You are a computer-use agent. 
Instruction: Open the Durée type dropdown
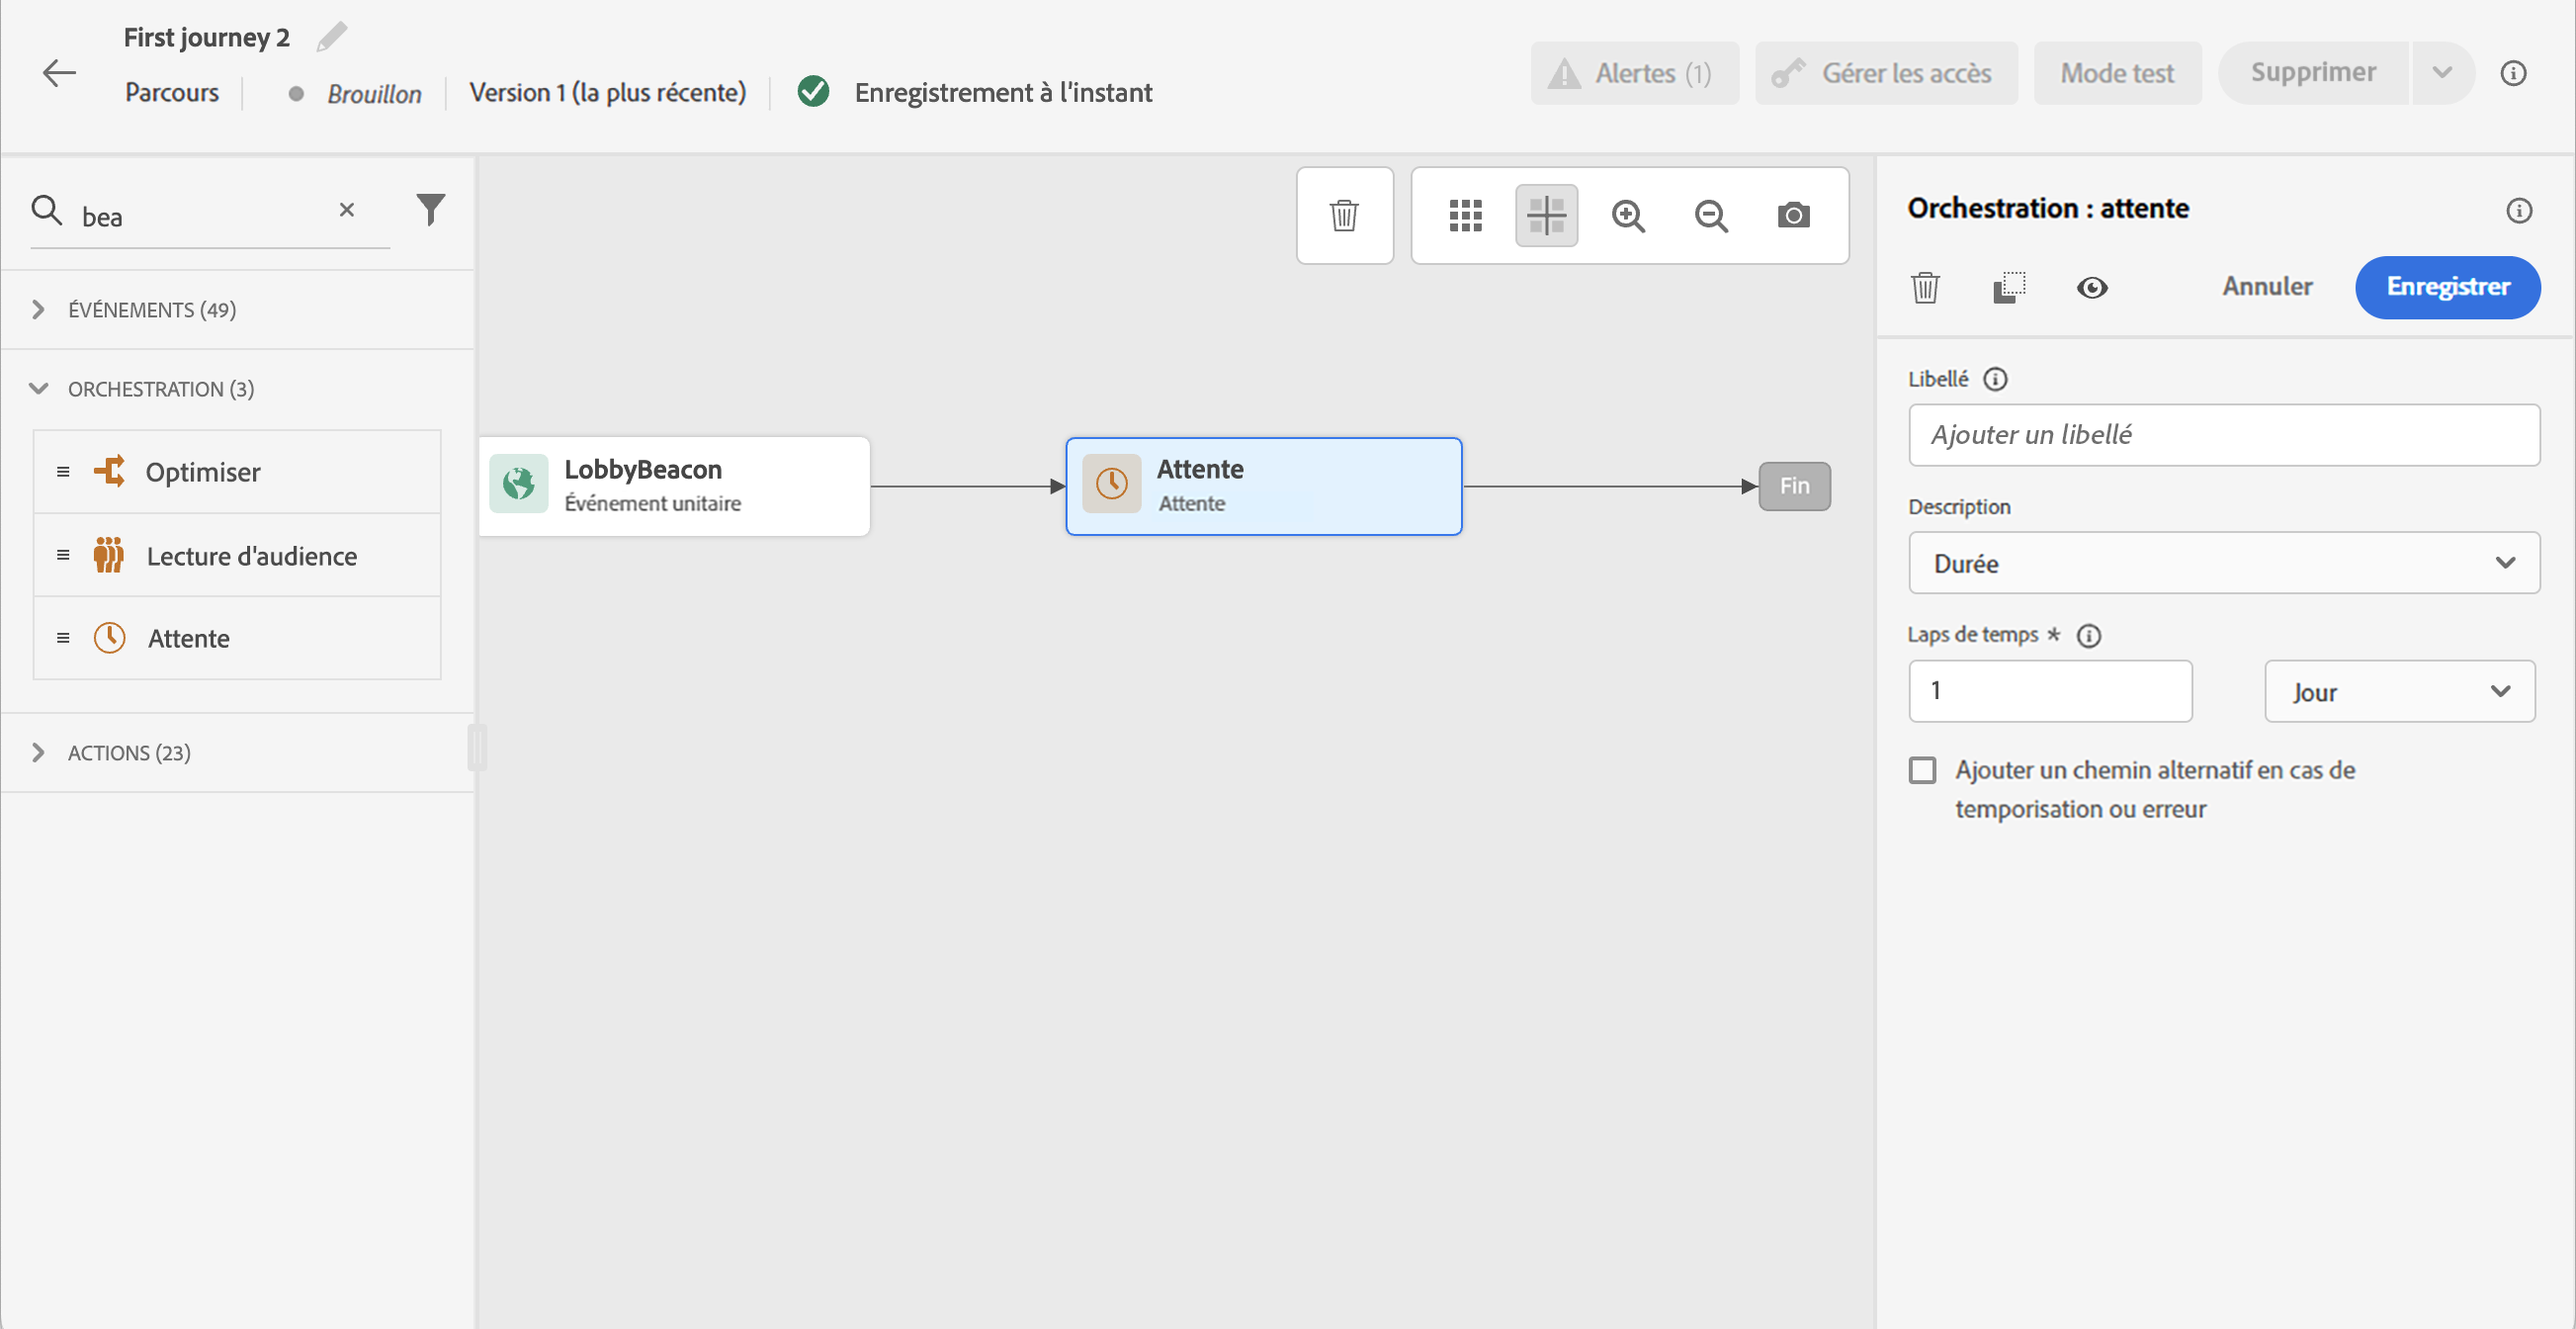(x=2223, y=563)
